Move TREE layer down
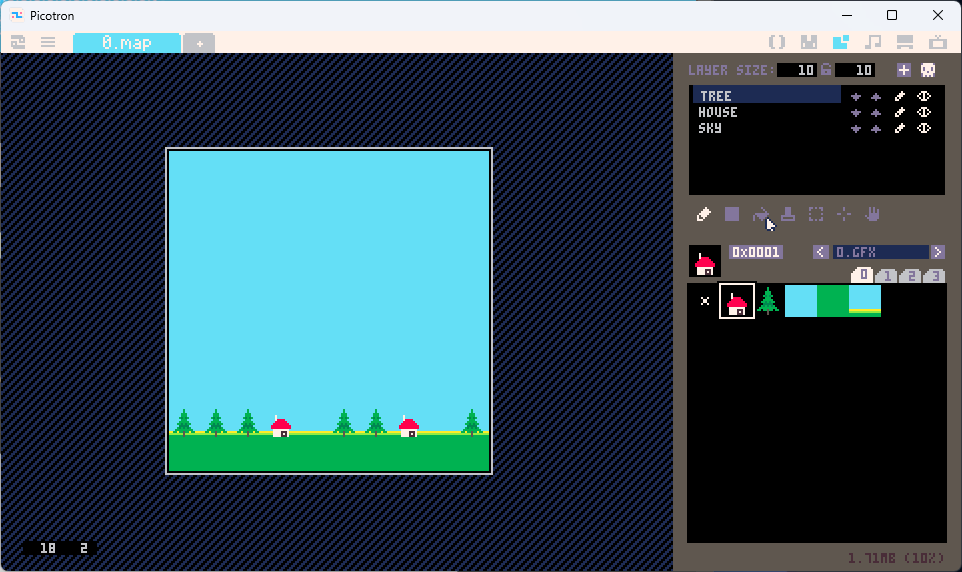This screenshot has width=962, height=572. click(x=856, y=97)
